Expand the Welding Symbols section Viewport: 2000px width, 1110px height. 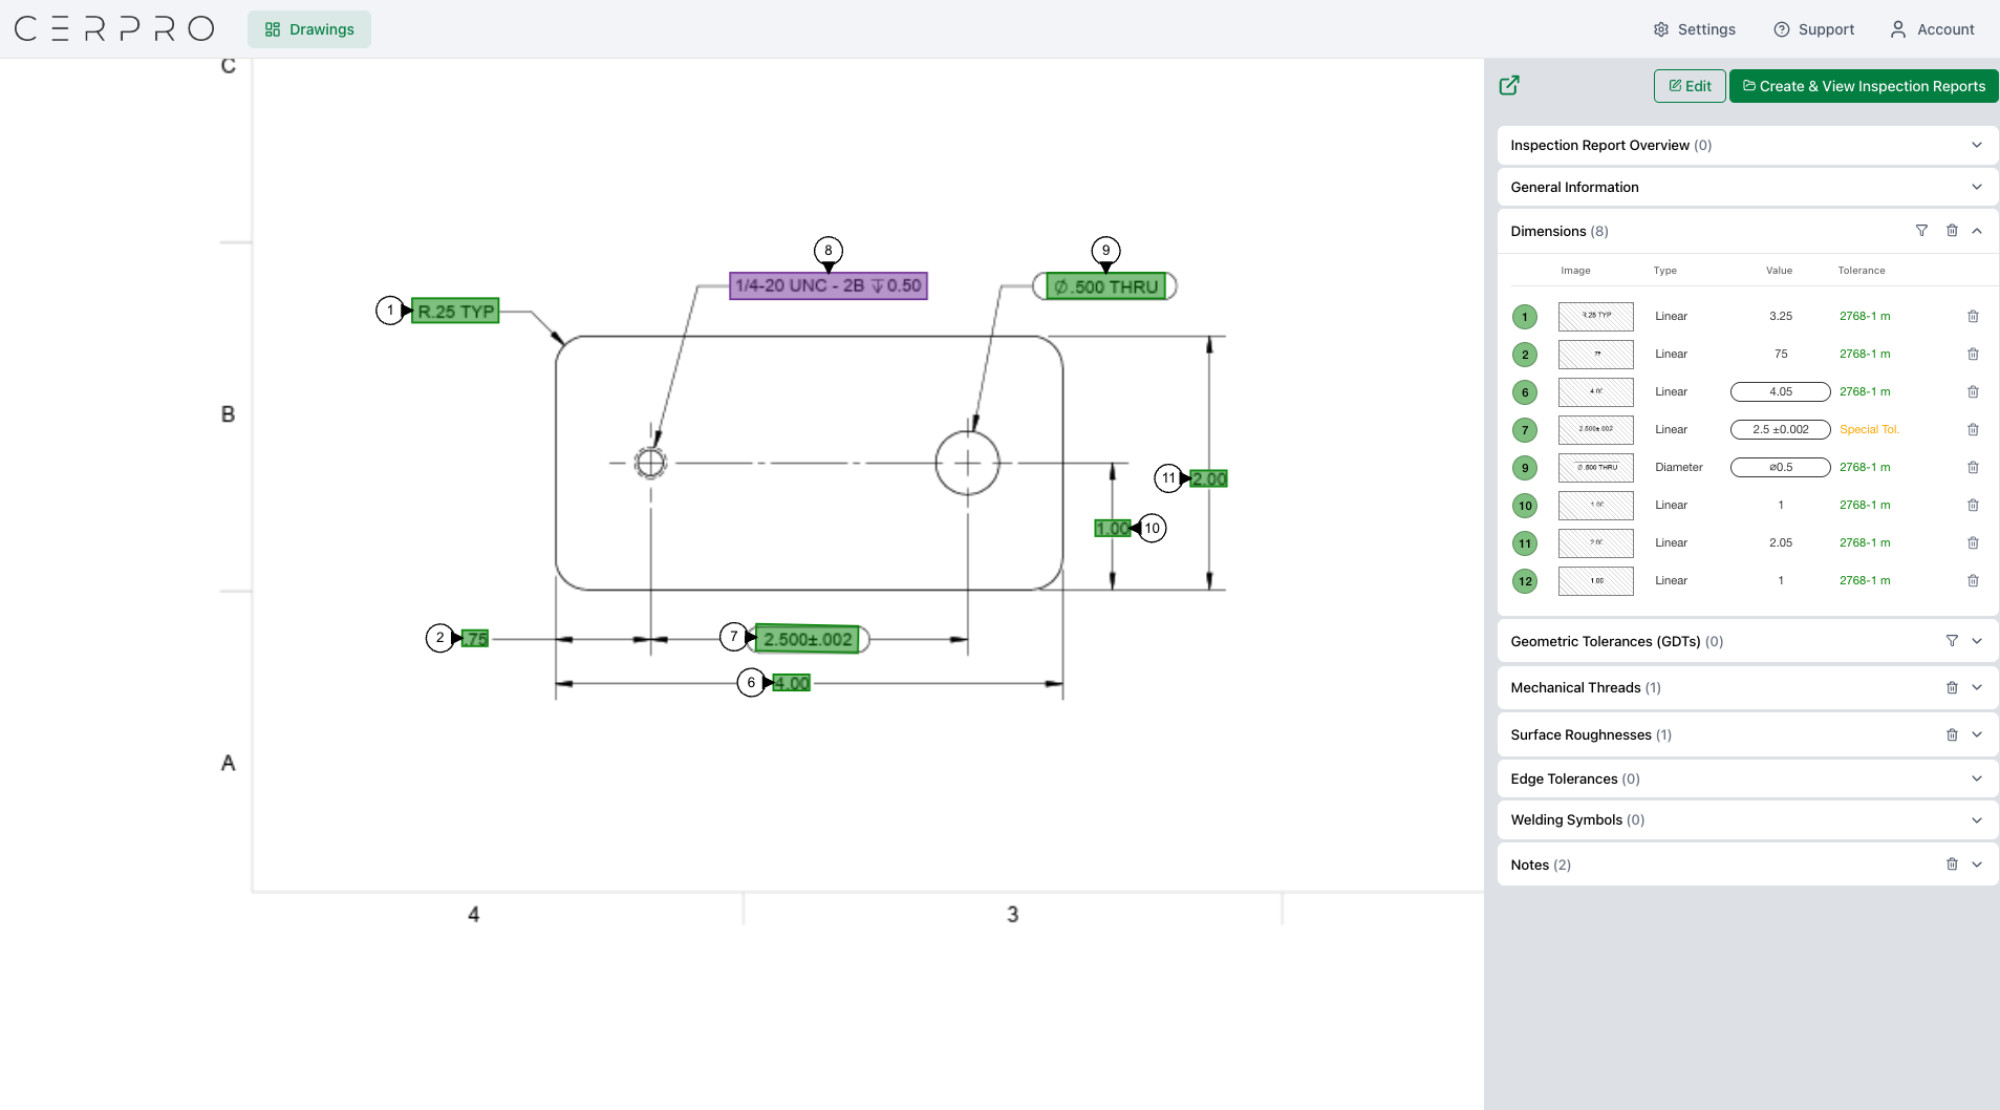point(1976,820)
